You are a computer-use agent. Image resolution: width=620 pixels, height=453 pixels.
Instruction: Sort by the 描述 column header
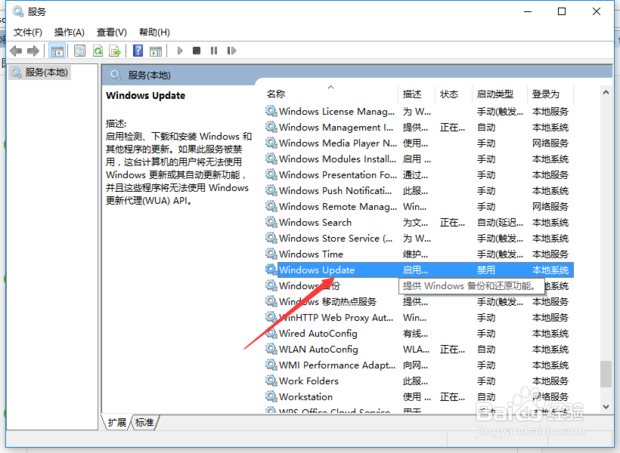412,94
